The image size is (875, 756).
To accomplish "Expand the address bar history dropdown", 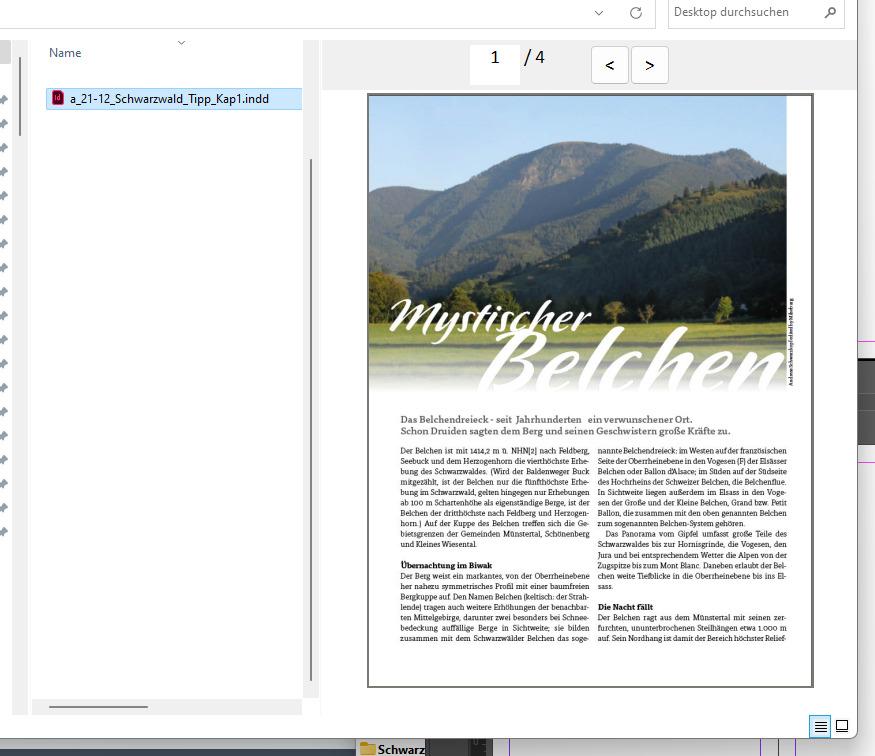I will point(599,13).
